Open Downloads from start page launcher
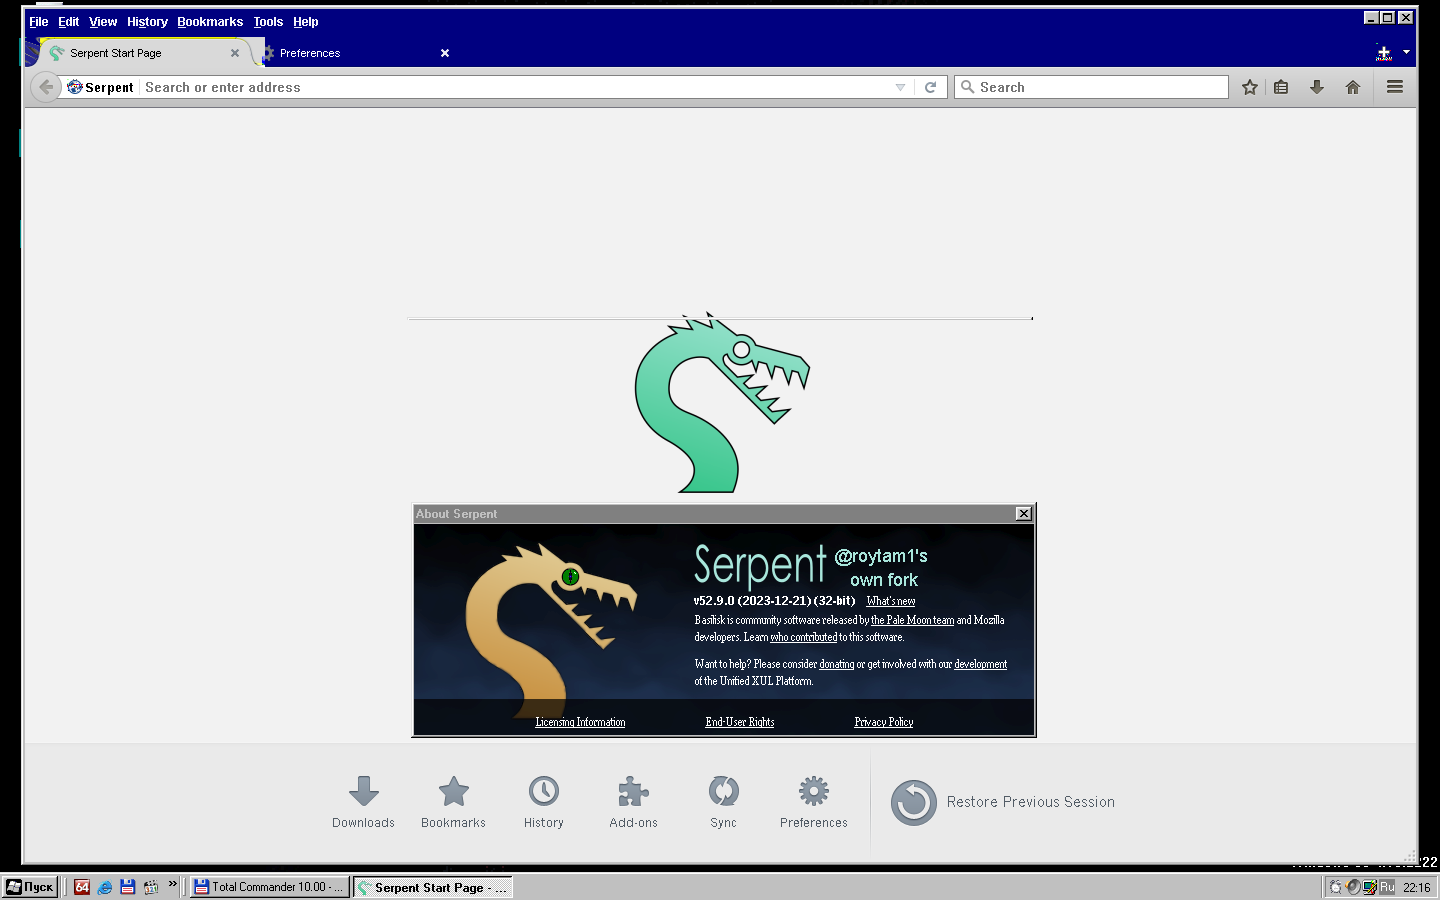The width and height of the screenshot is (1440, 900). click(363, 802)
